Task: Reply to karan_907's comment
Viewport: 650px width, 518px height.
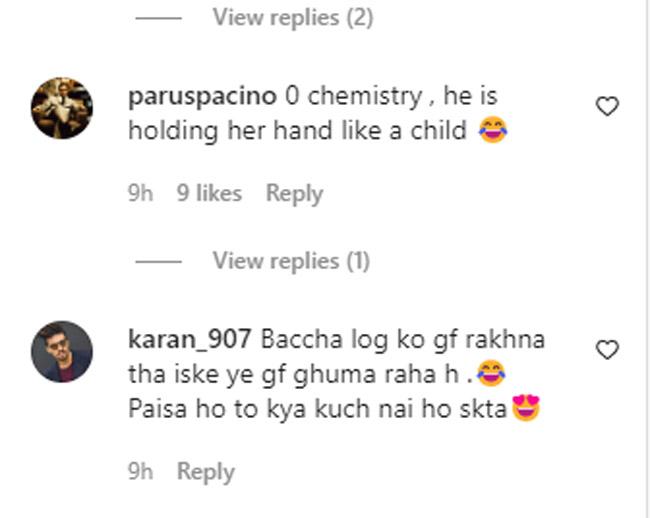Action: click(206, 472)
